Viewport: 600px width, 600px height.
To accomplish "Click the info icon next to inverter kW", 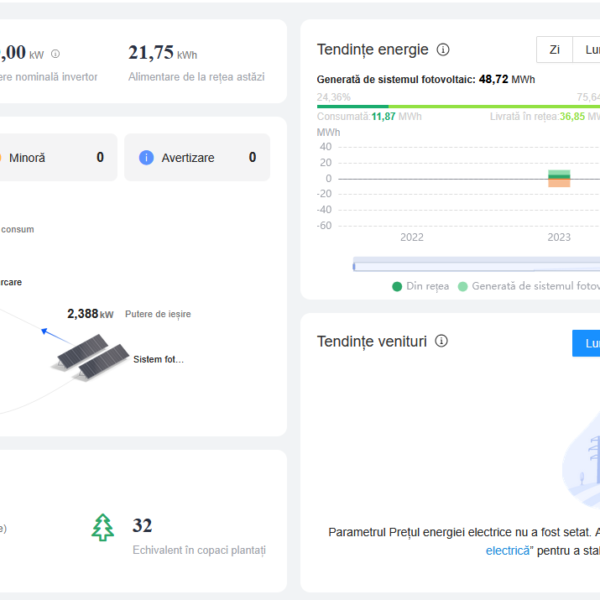I will [55, 54].
